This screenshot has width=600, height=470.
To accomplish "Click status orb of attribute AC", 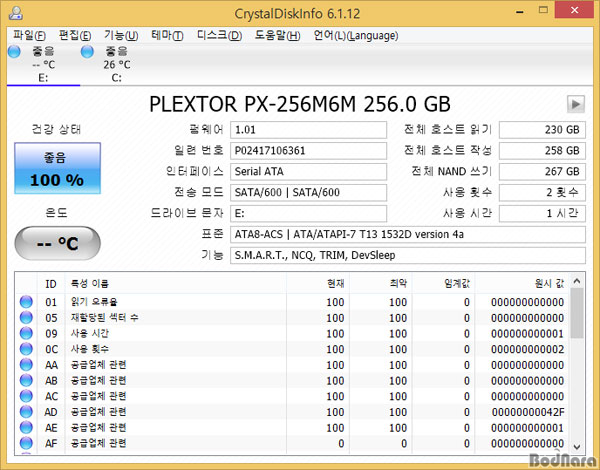I will point(26,396).
